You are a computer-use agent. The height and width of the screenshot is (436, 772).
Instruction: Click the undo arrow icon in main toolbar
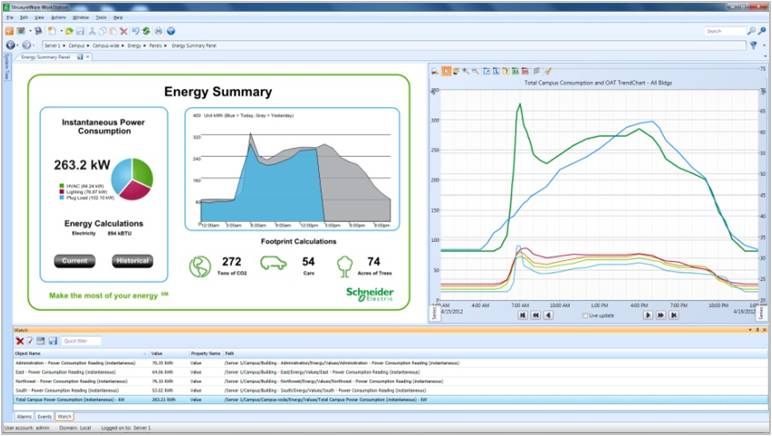[x=135, y=31]
